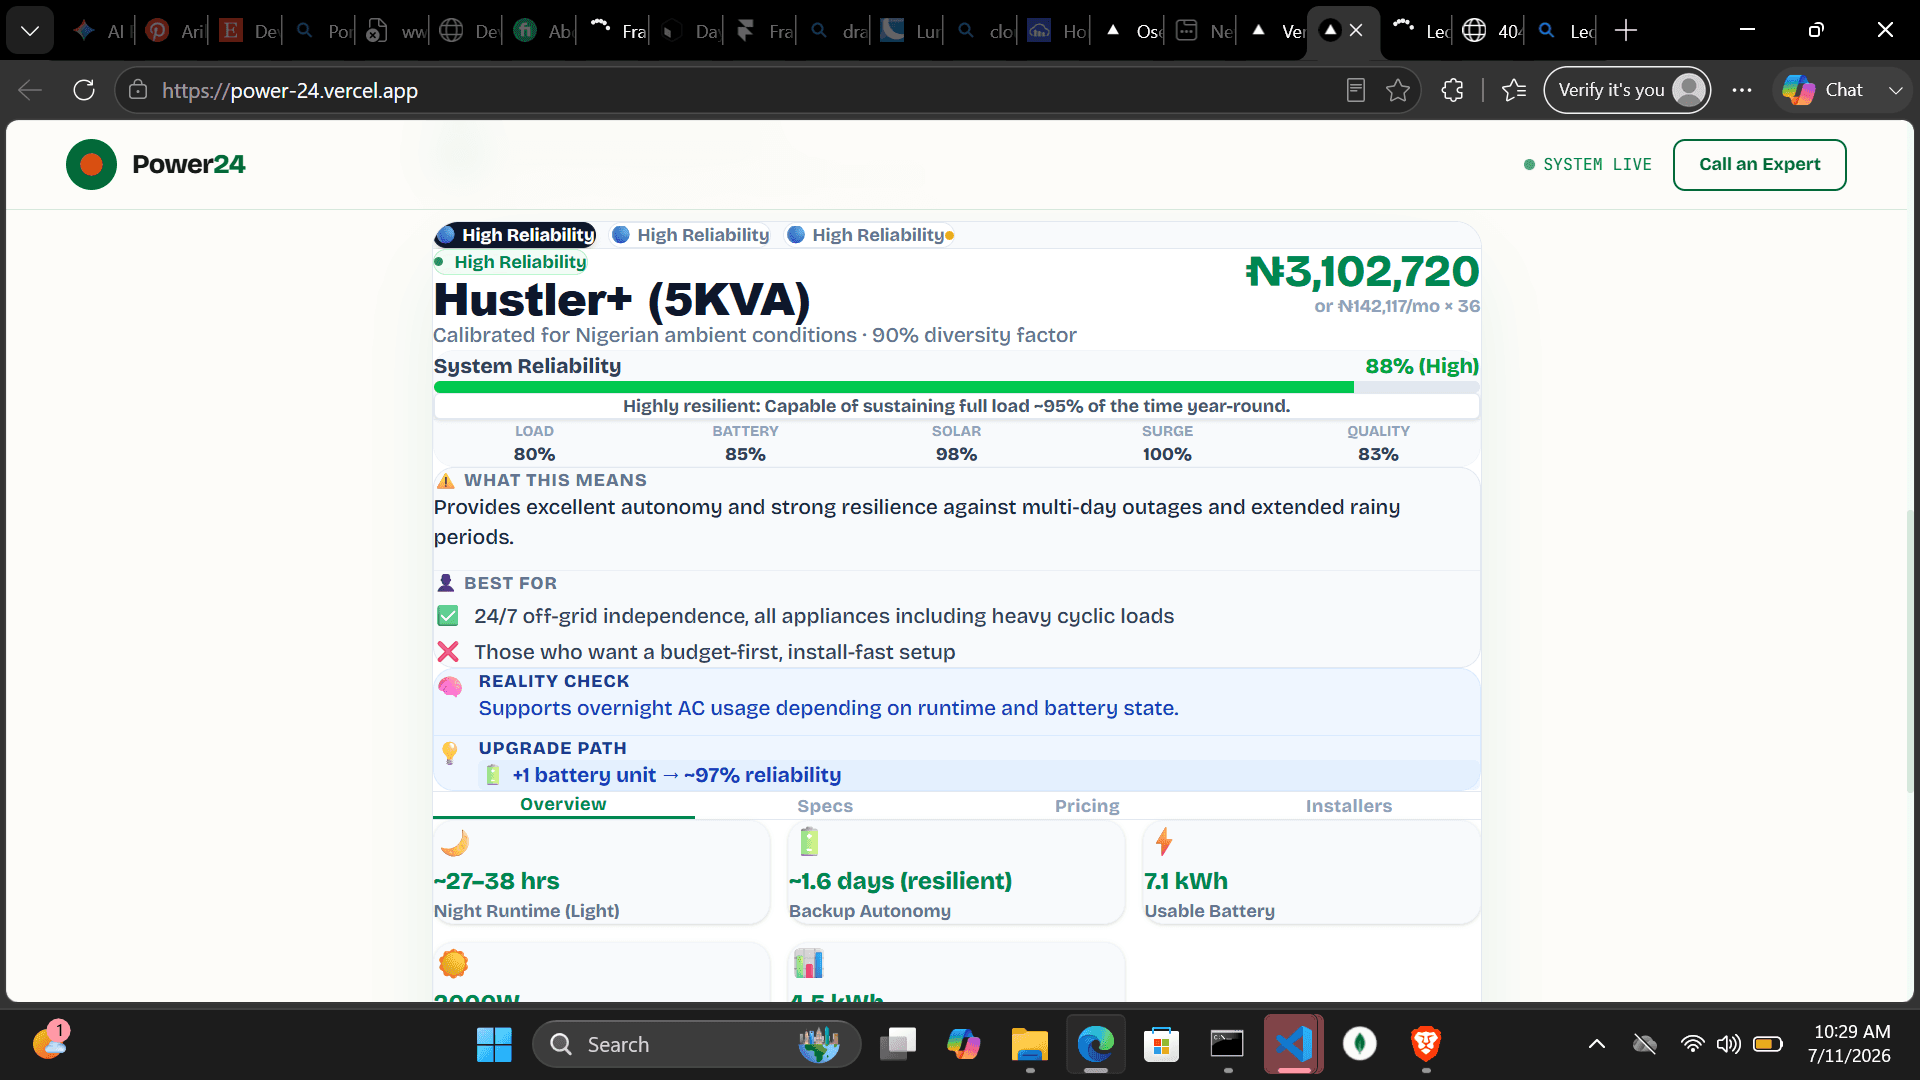This screenshot has height=1080, width=1920.
Task: Open the Overview tab
Action: tap(563, 805)
